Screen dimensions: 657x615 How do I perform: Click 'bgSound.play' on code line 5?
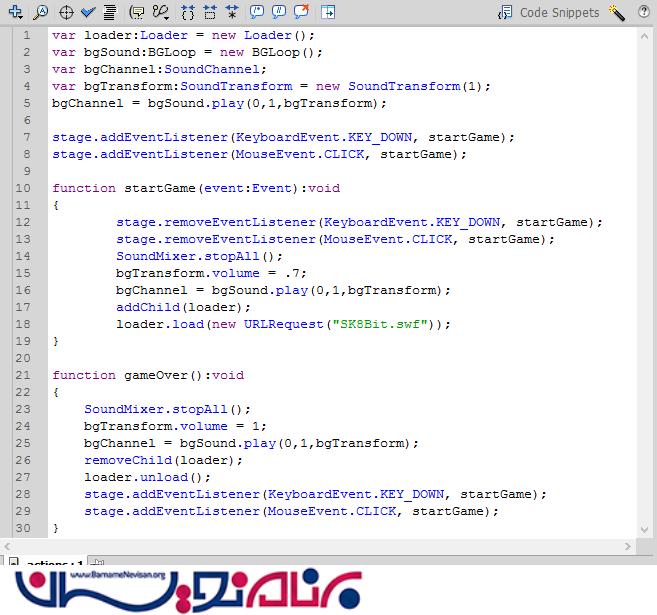pos(196,103)
